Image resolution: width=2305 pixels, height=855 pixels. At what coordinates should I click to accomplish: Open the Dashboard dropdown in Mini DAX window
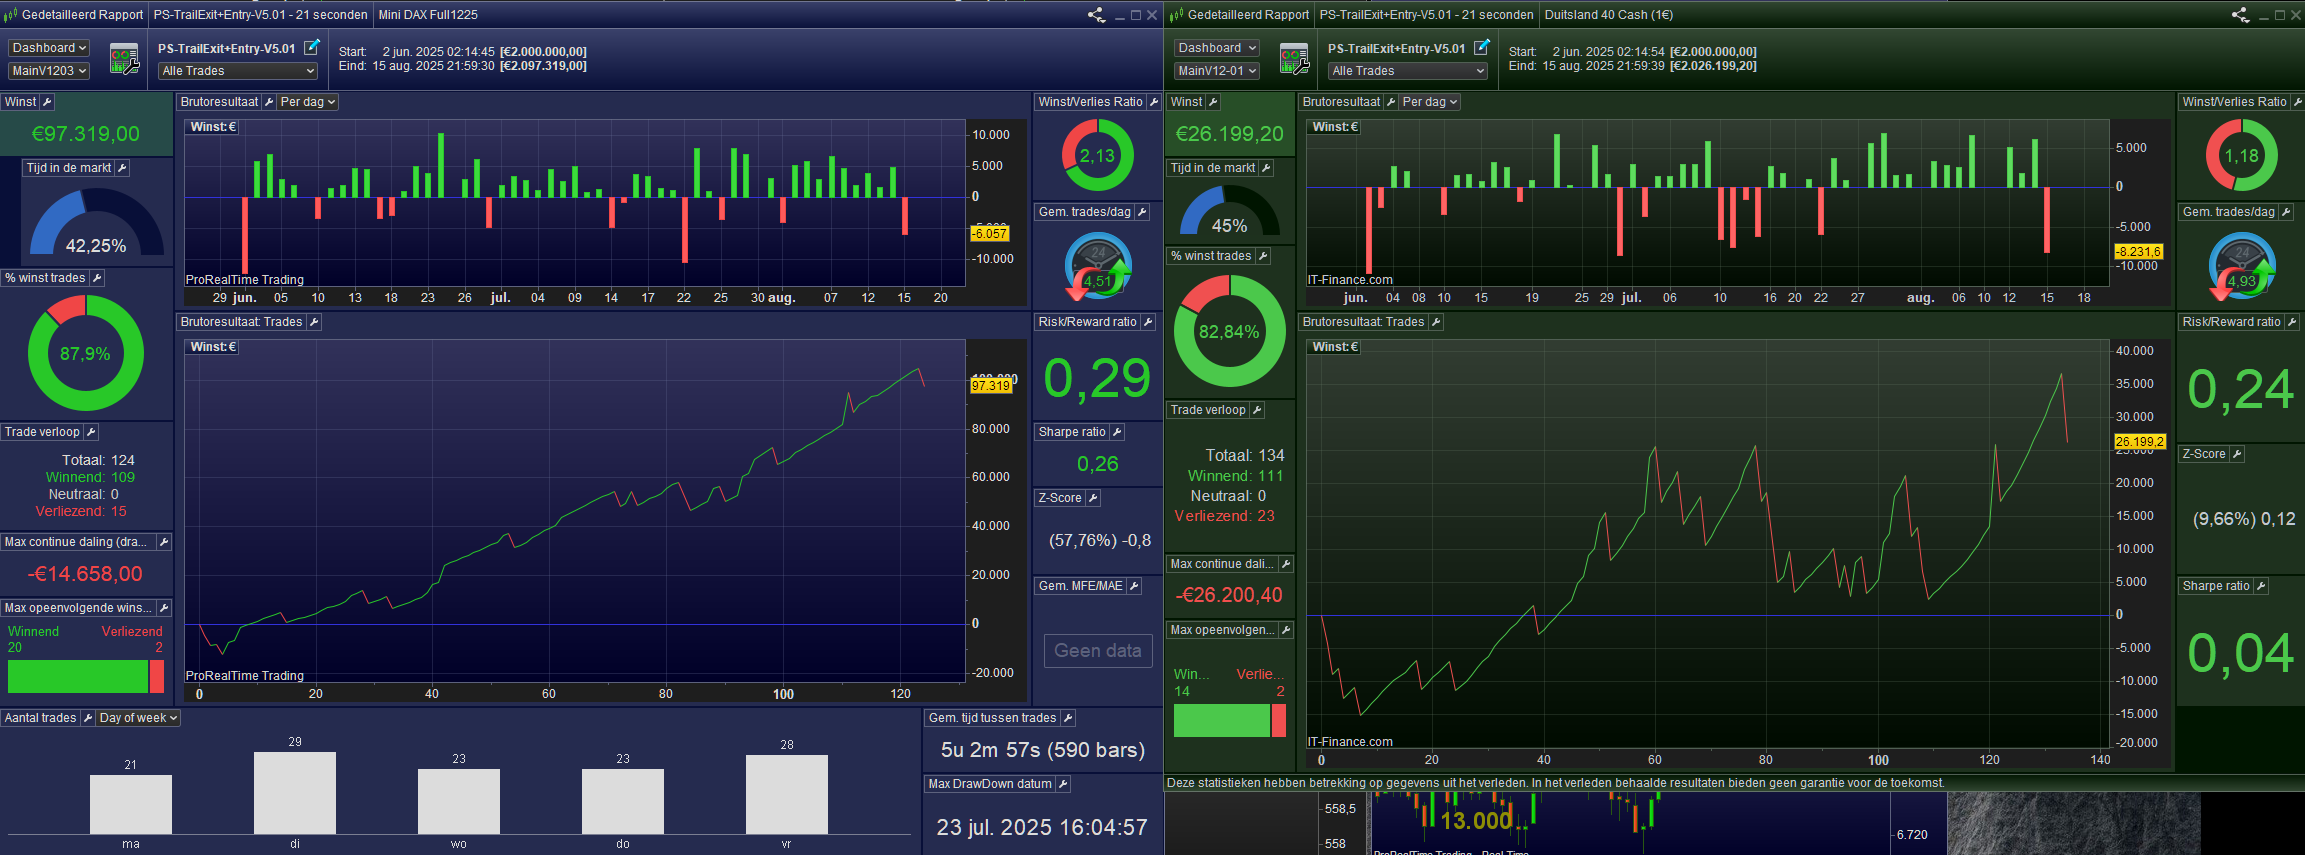[49, 48]
